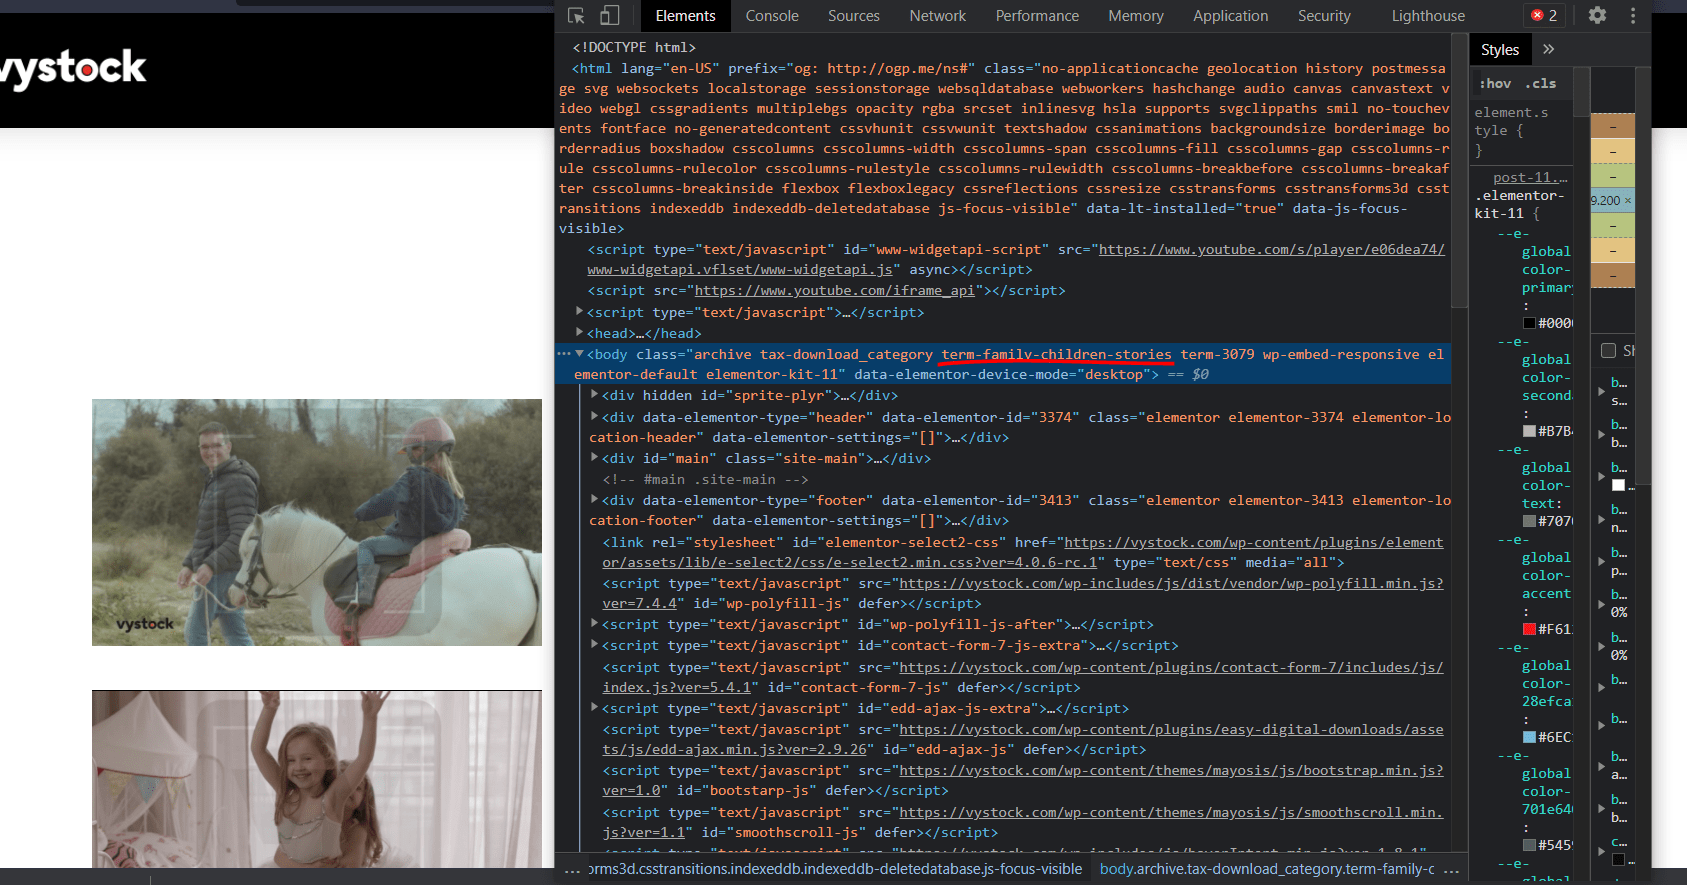Viewport: 1687px width, 885px height.
Task: Open the youtube www-widgetapi script src link
Action: pyautogui.click(x=1016, y=259)
